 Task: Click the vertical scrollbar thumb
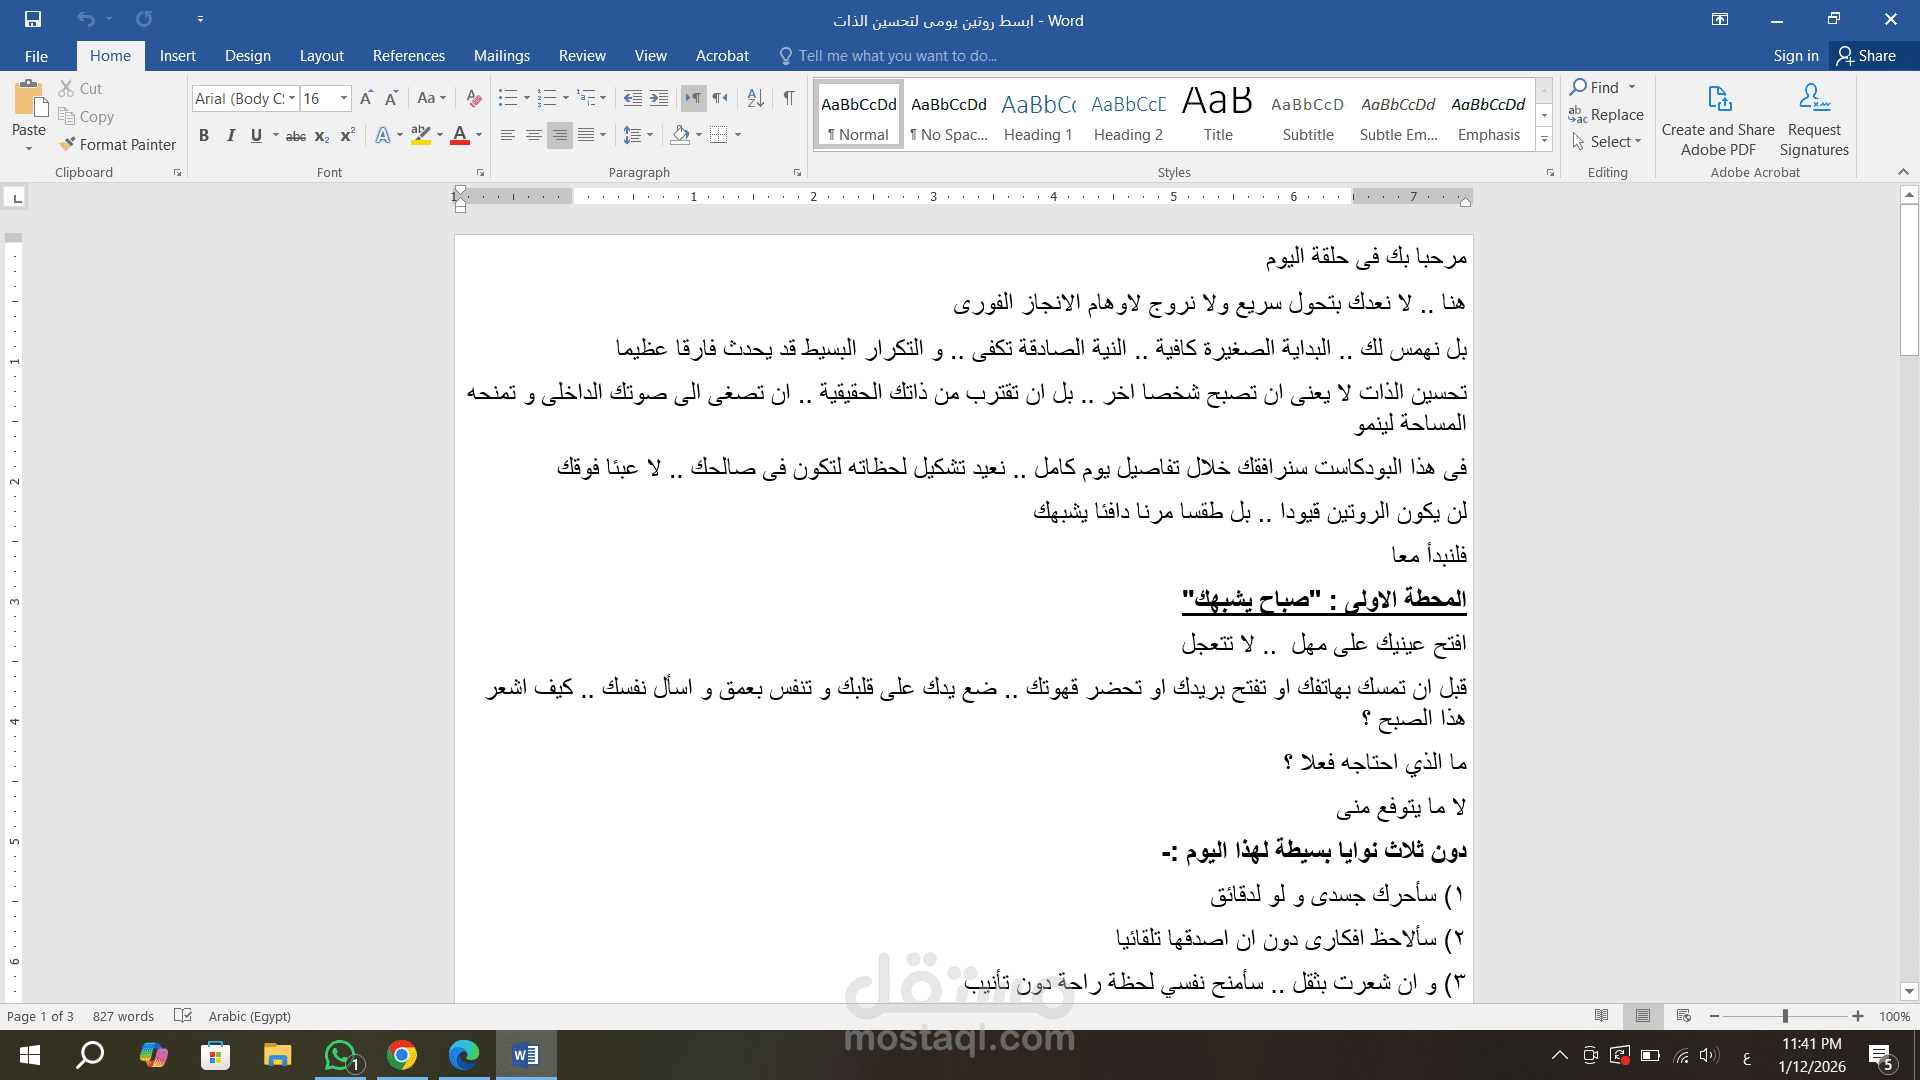(1909, 280)
